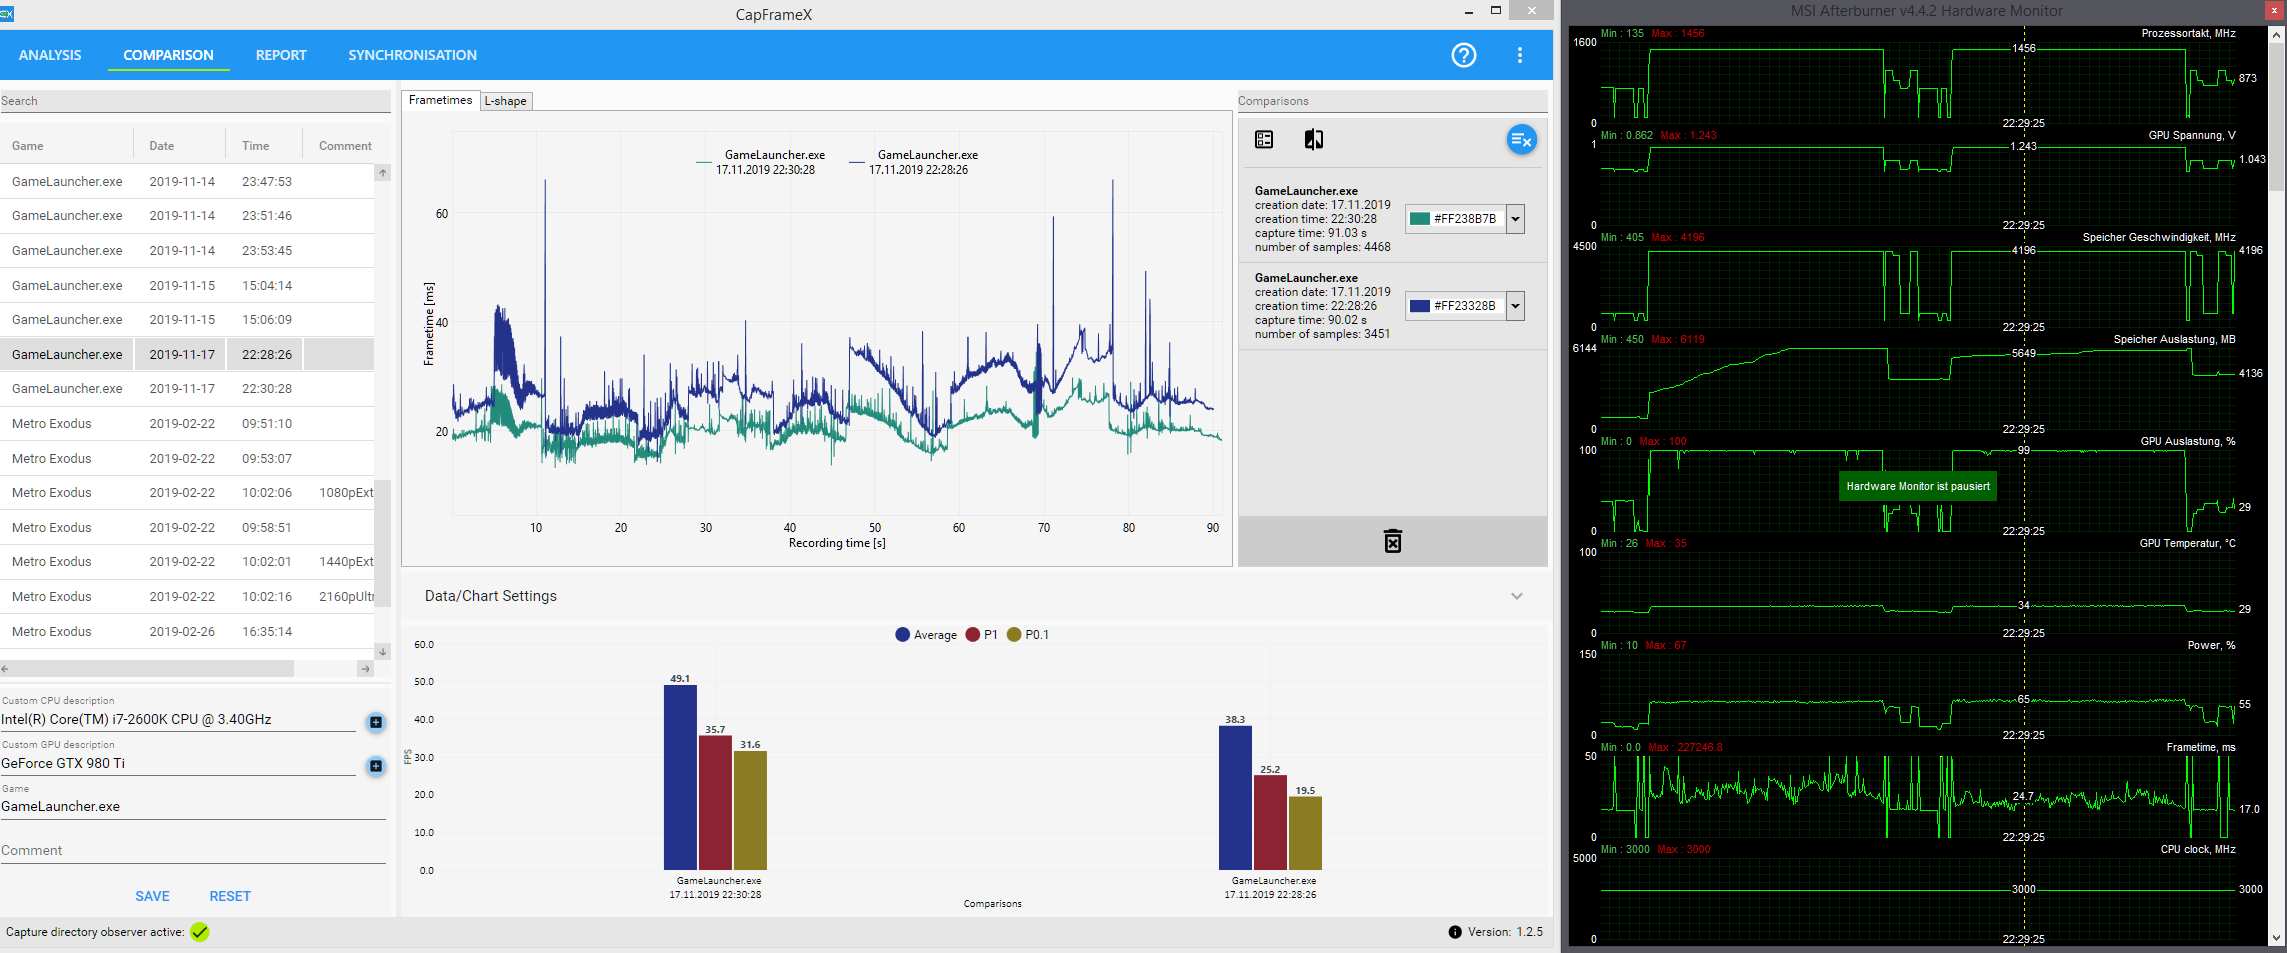2287x953 pixels.
Task: Click the record list scroll-left arrow
Action: 5,669
